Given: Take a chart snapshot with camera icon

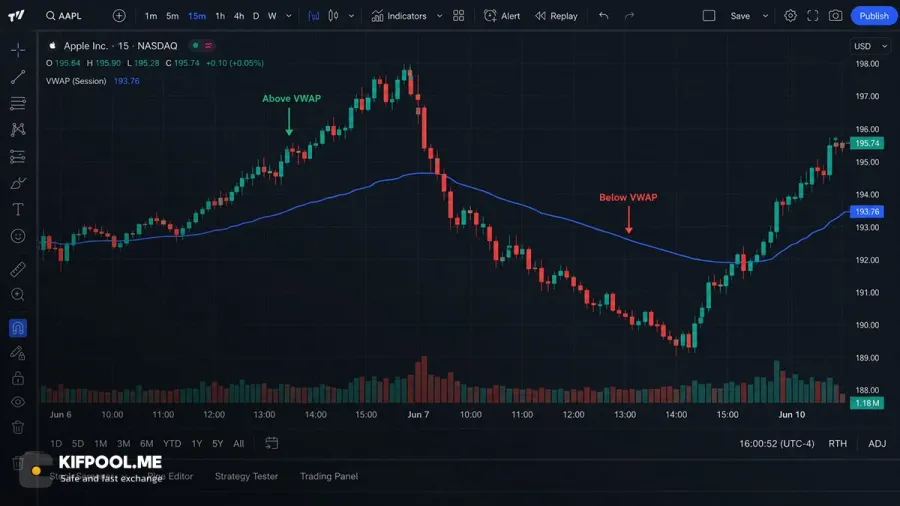Looking at the screenshot, I should click(836, 16).
